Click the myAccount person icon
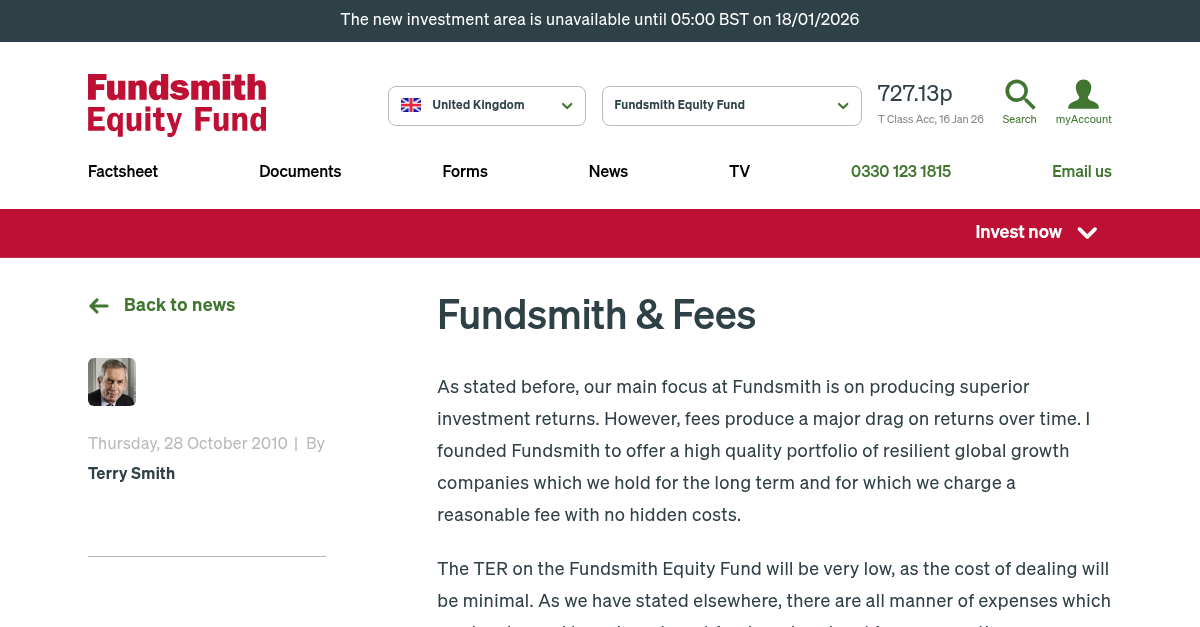Screen dimensions: 1200x627 tap(1083, 93)
